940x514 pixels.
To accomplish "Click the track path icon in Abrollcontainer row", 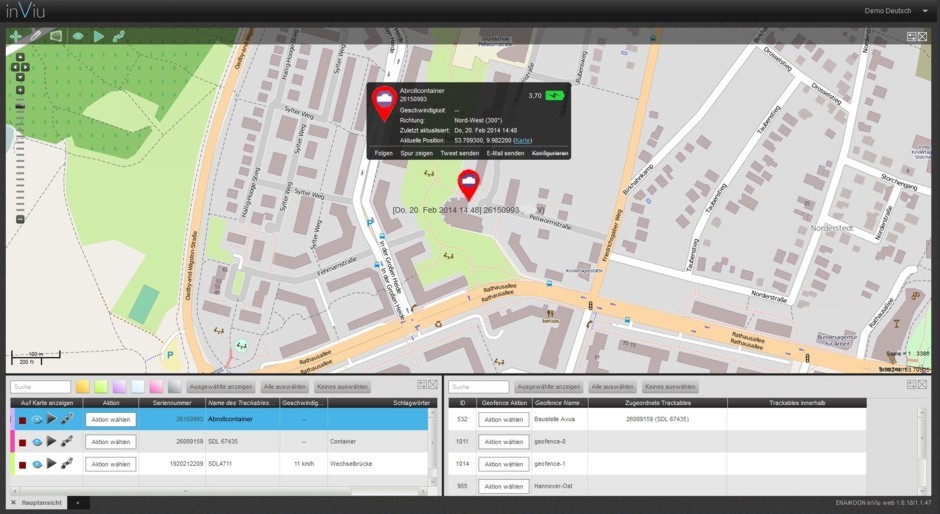I will pyautogui.click(x=67, y=419).
